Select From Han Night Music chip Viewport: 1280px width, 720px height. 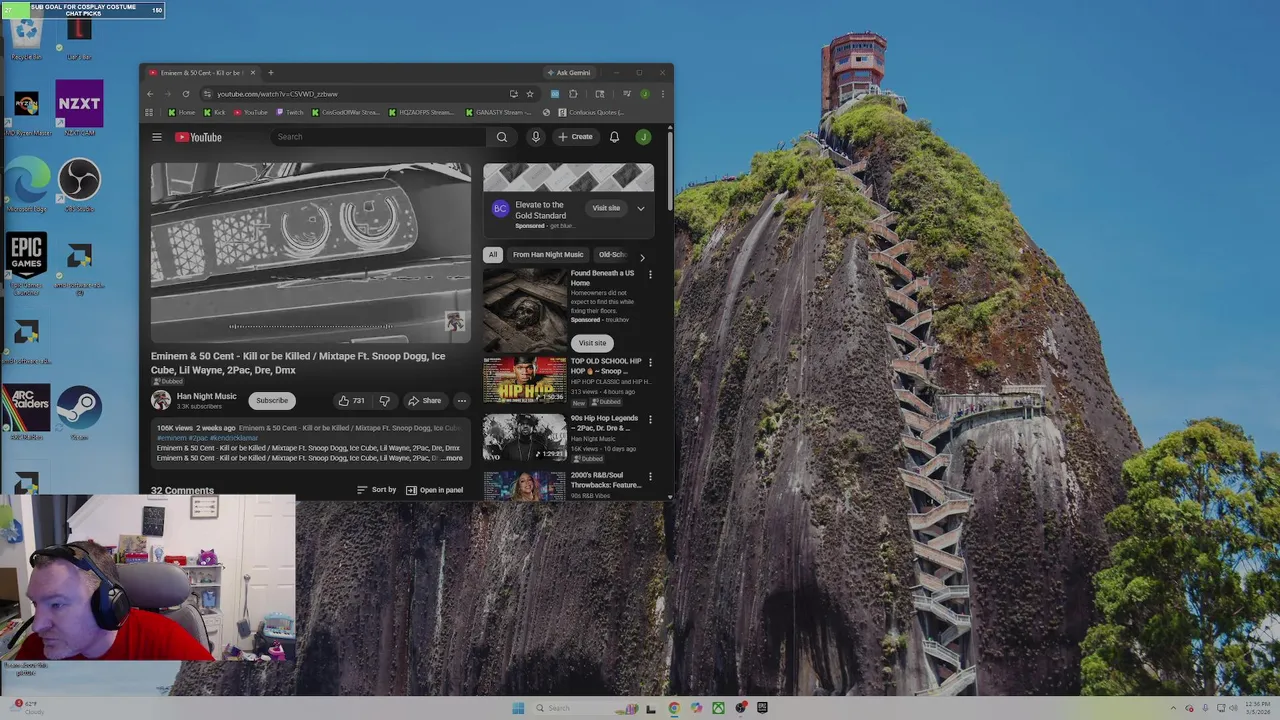[x=548, y=255]
